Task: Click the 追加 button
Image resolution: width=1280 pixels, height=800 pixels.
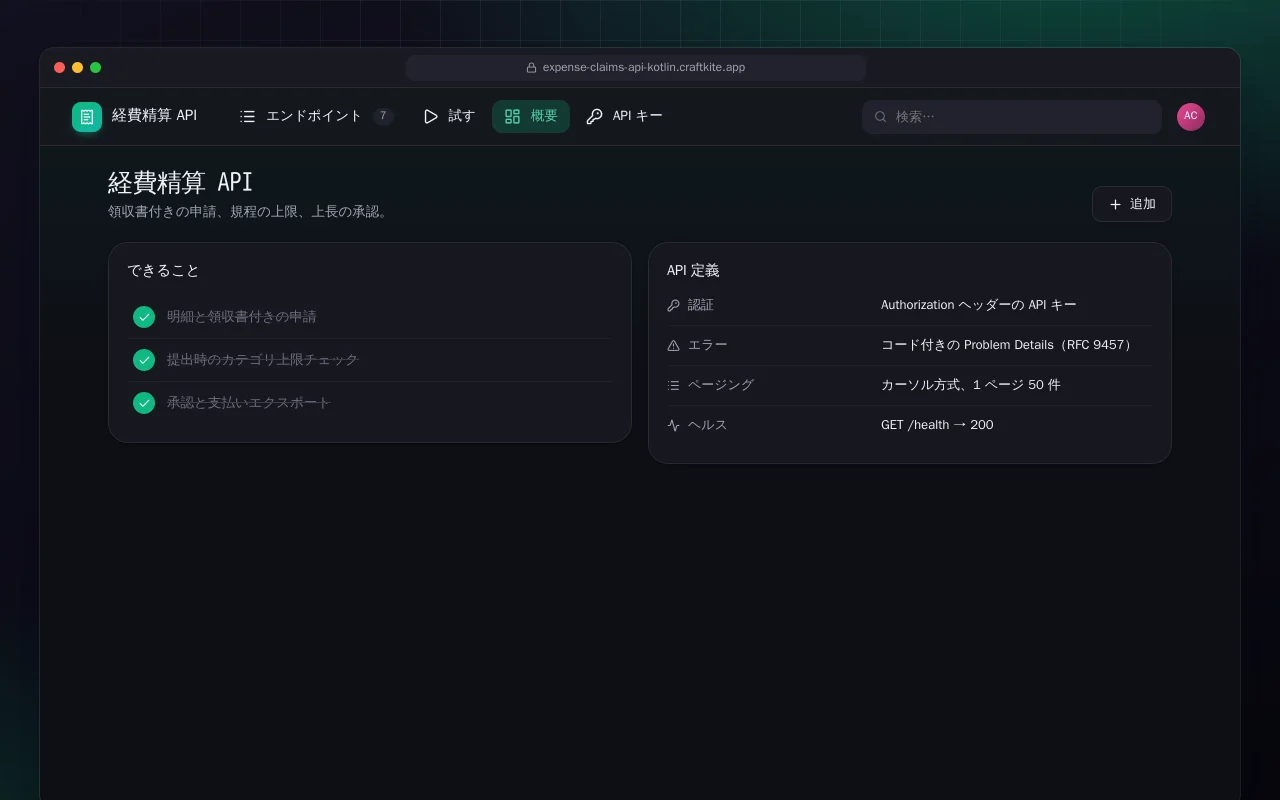Action: tap(1132, 204)
